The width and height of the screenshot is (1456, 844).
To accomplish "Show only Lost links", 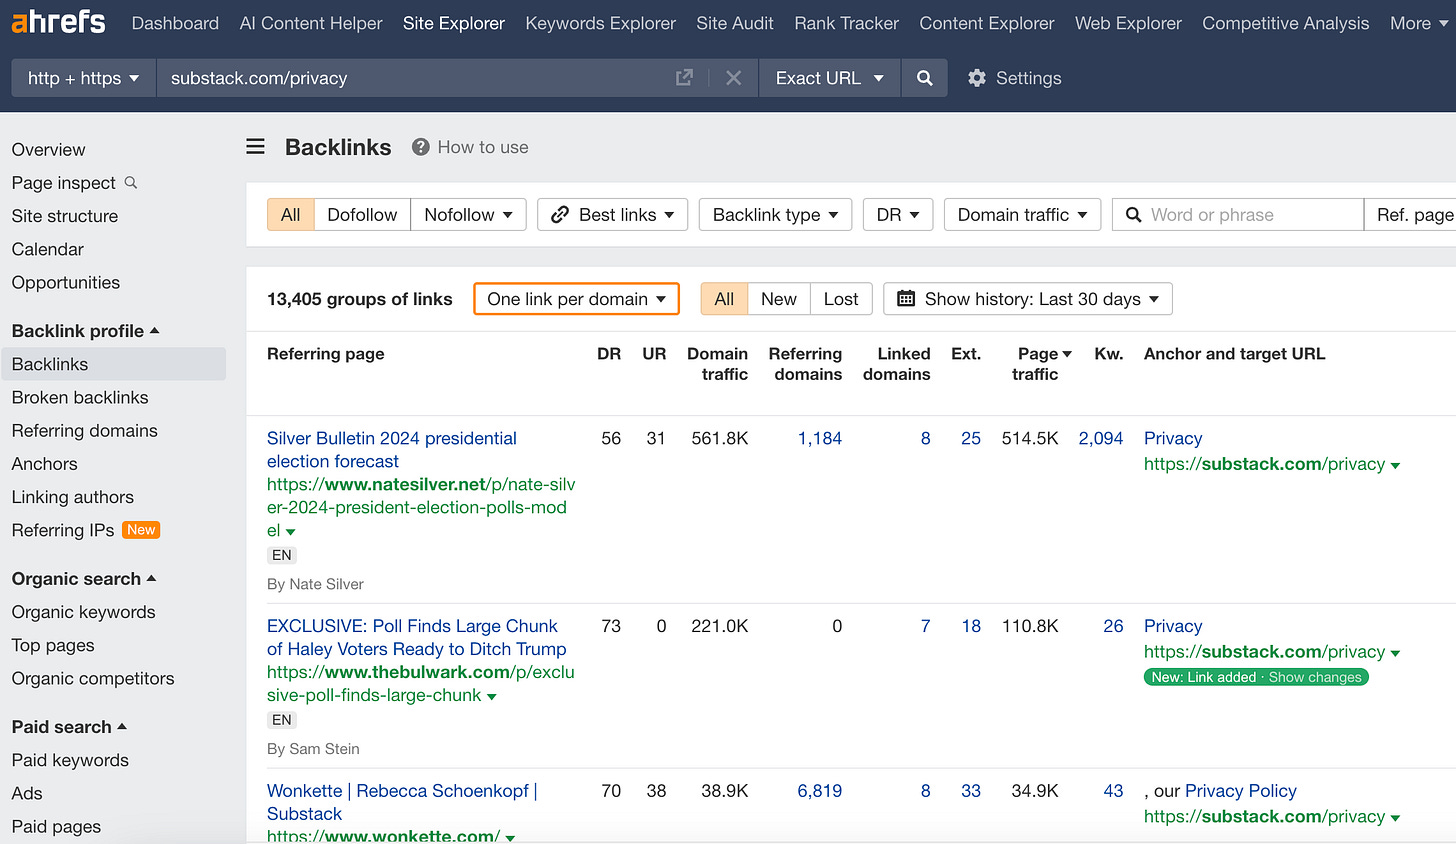I will pos(841,299).
